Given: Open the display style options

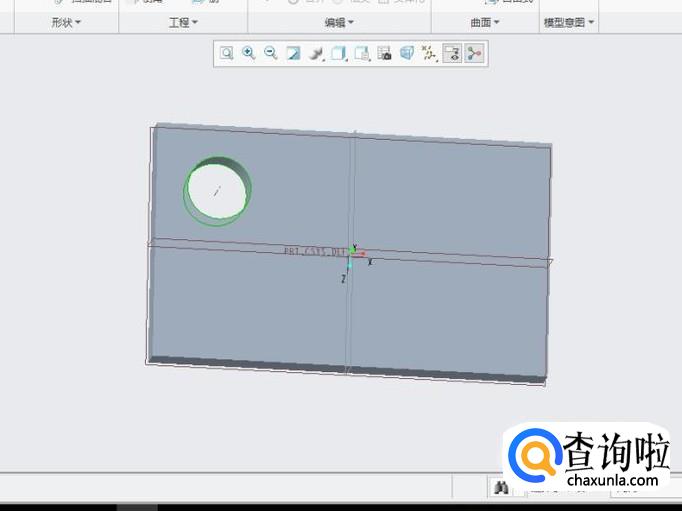Looking at the screenshot, I should 316,54.
